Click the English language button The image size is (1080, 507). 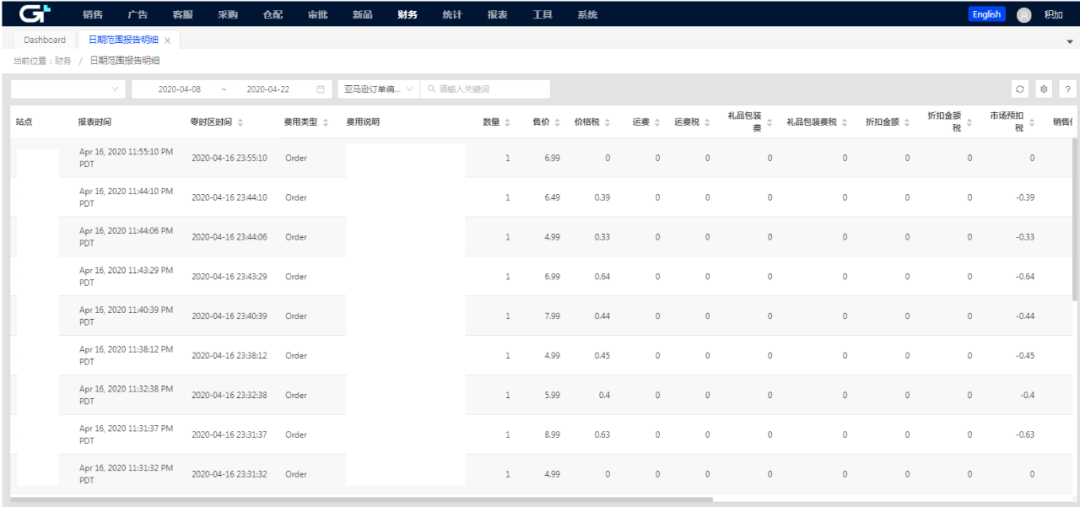[986, 15]
